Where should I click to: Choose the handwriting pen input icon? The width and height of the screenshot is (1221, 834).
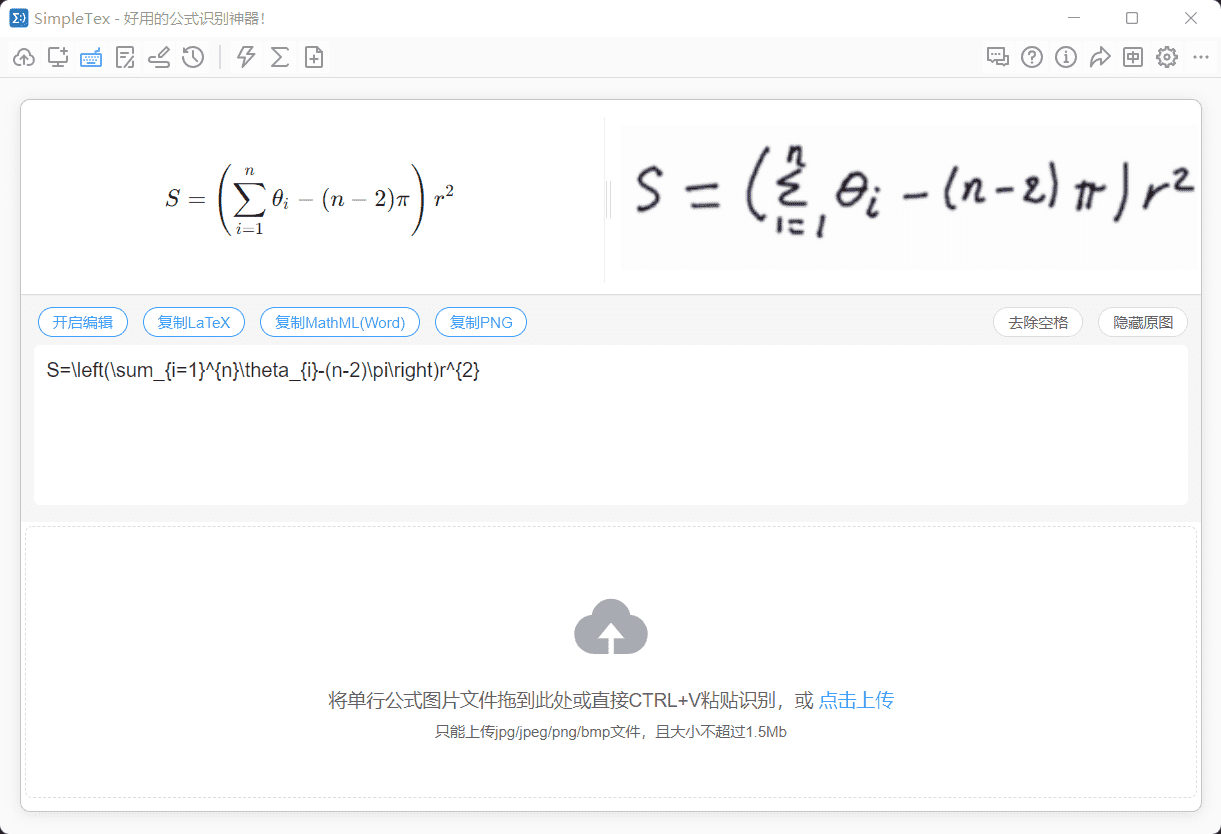159,58
